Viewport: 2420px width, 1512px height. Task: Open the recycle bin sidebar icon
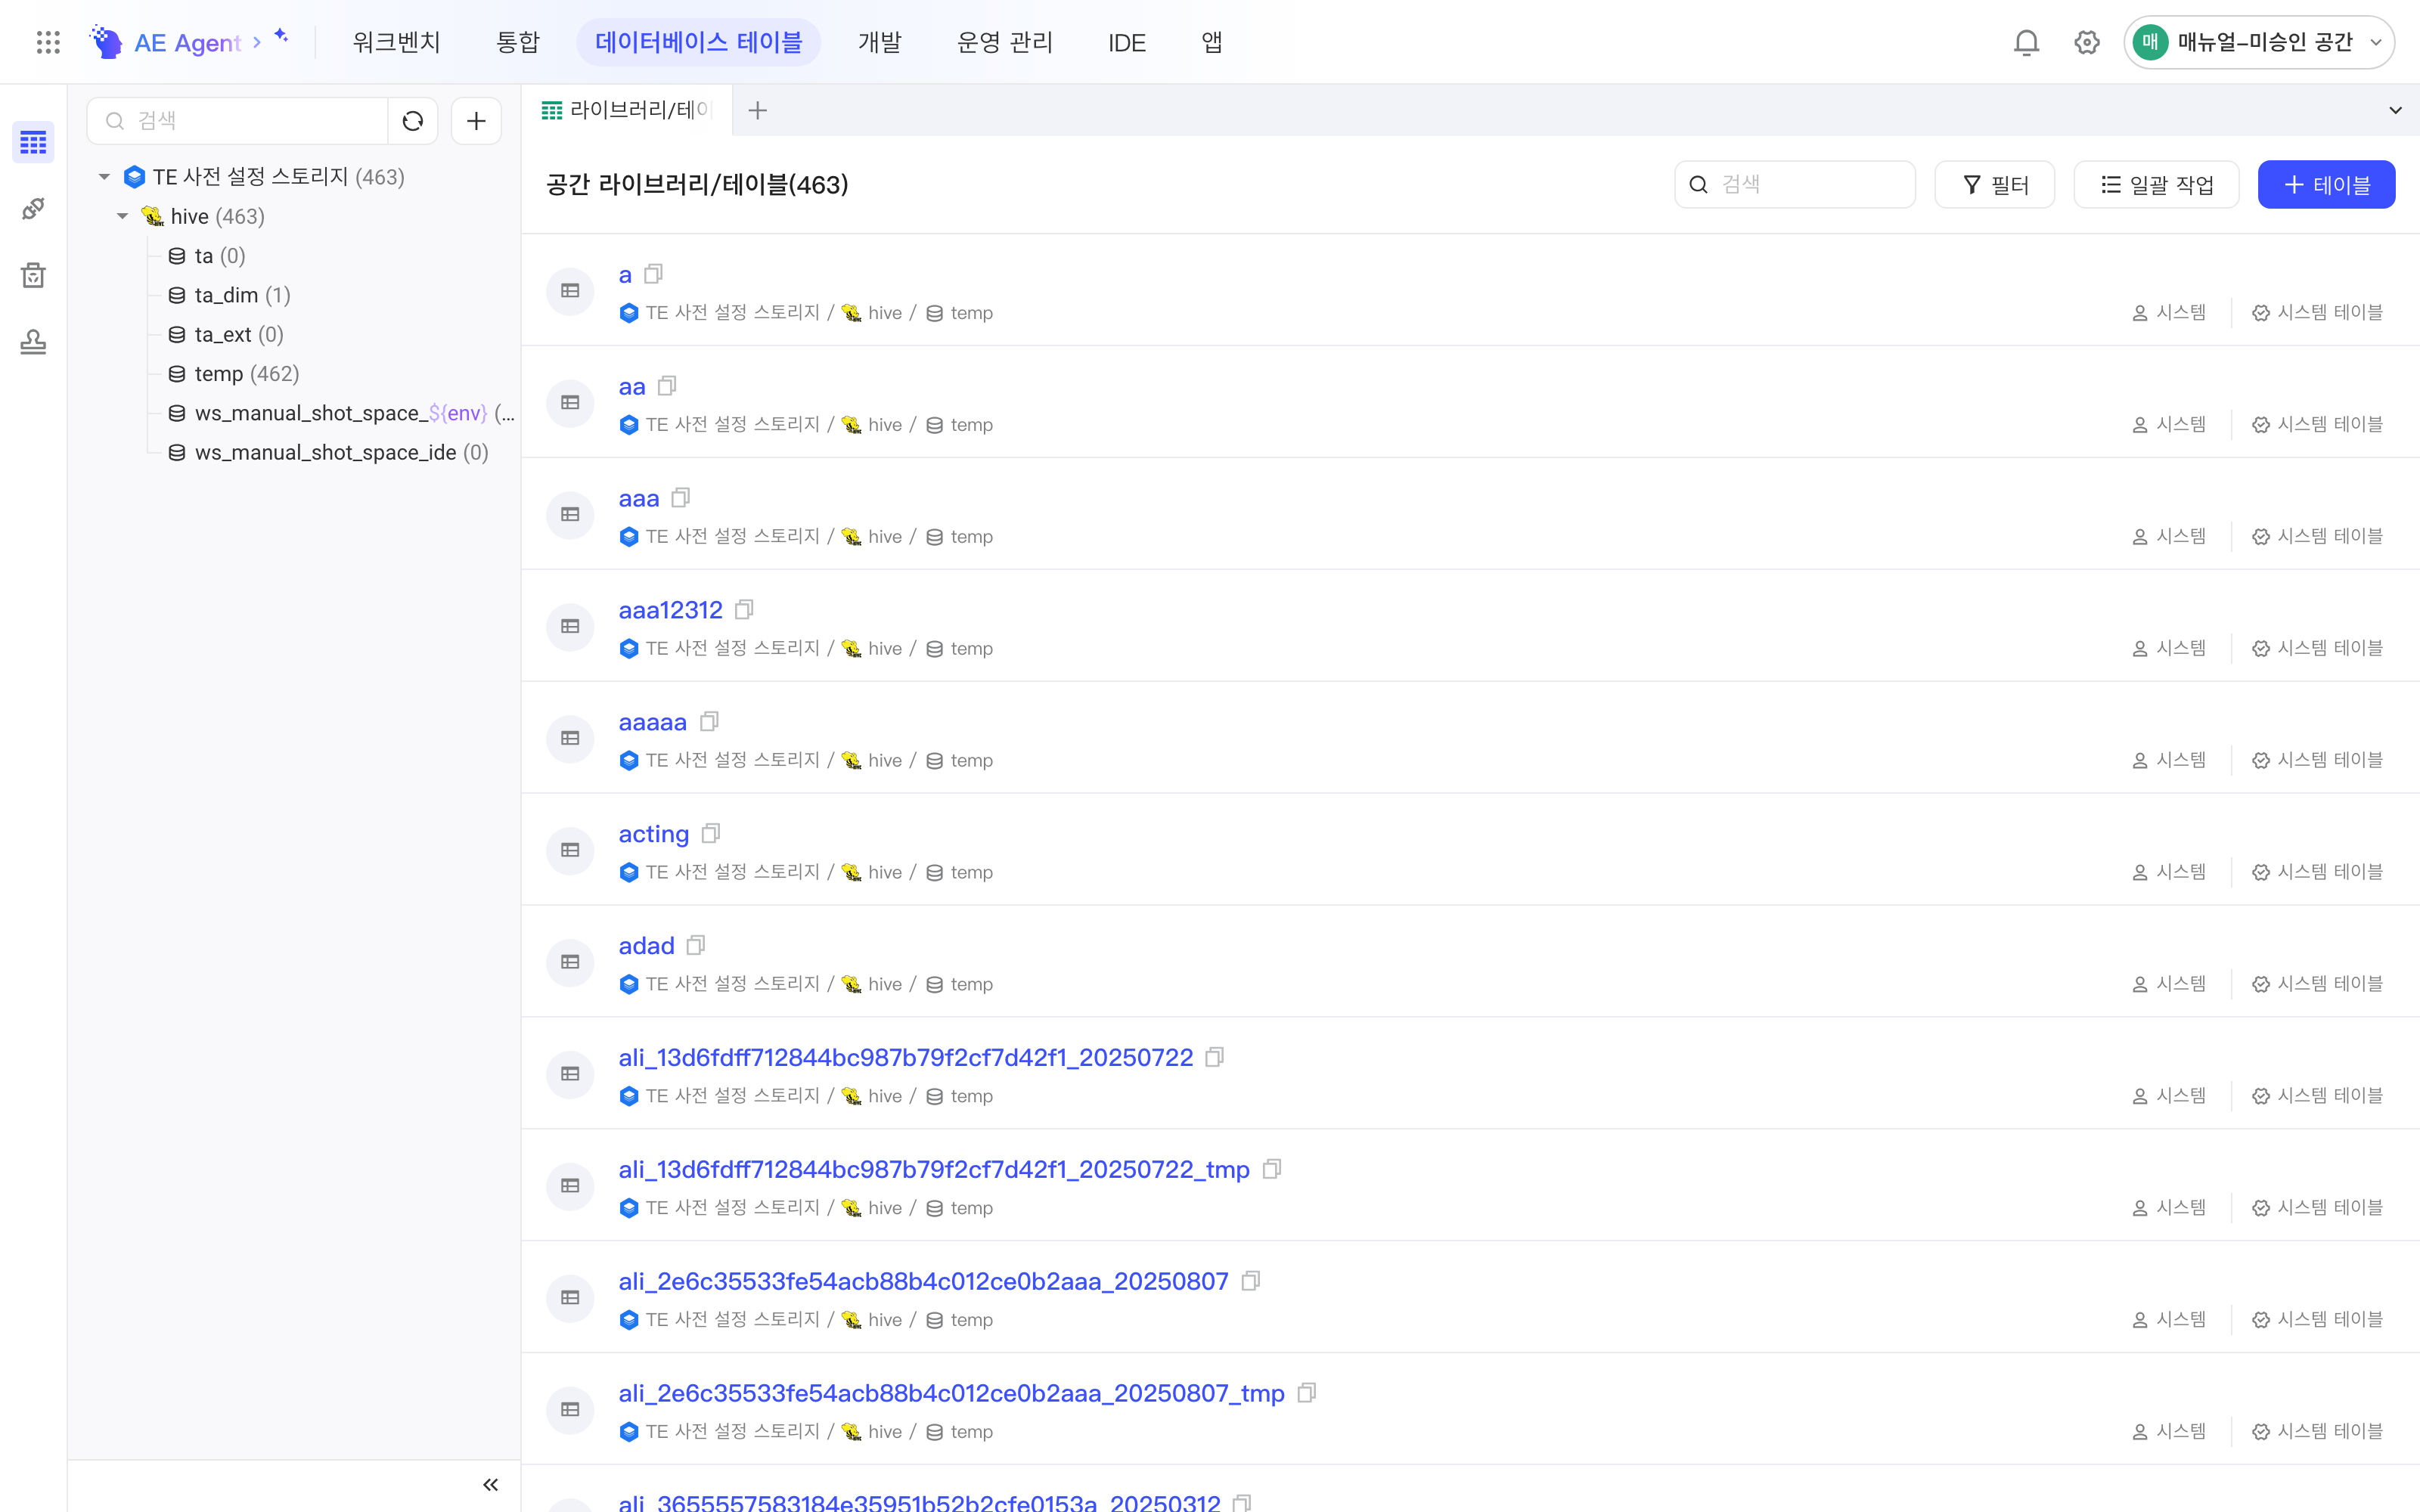[33, 275]
